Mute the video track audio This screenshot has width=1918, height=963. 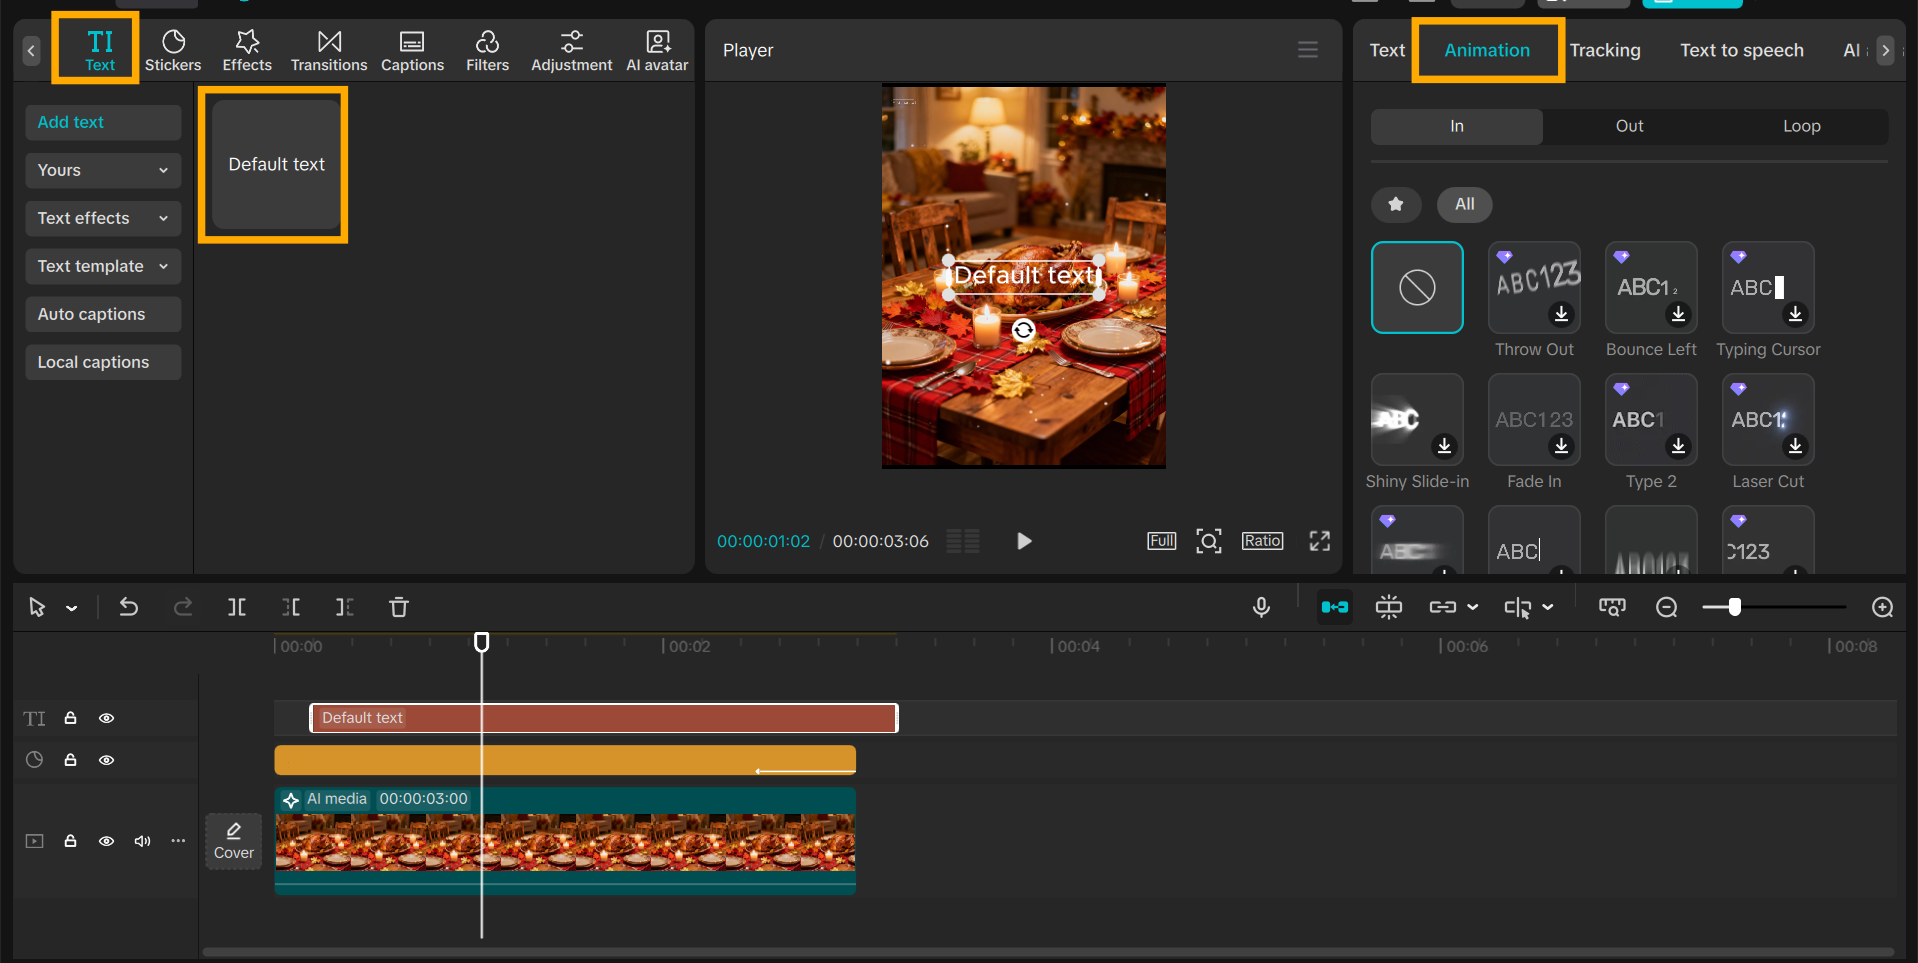tap(142, 841)
